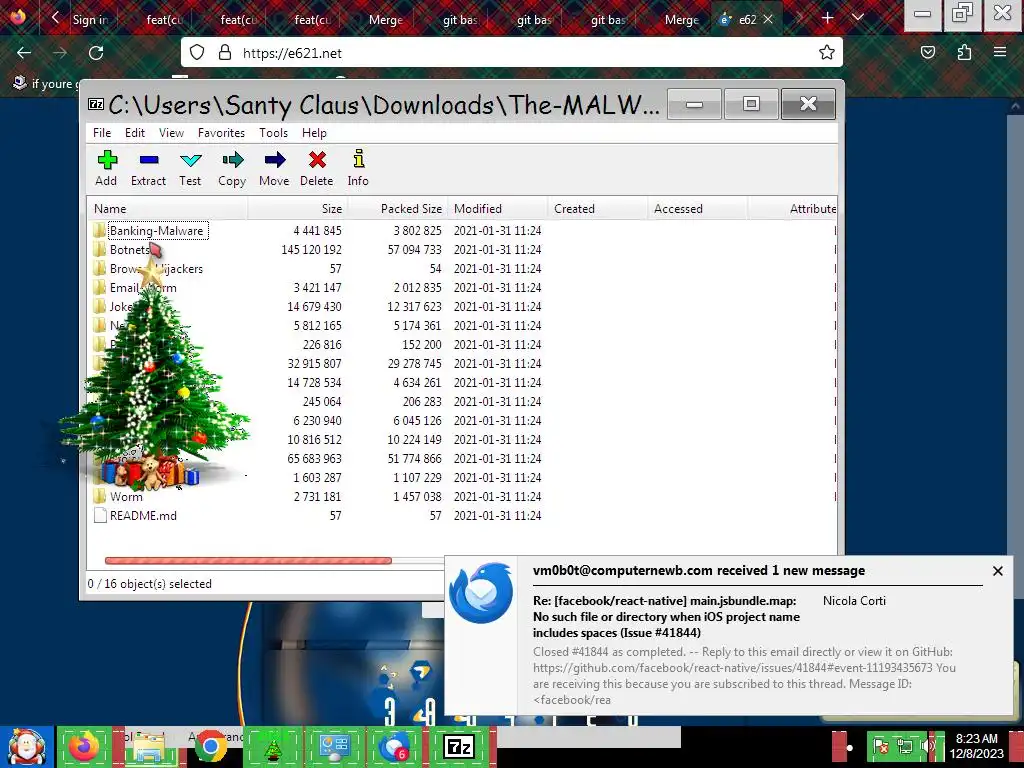The height and width of the screenshot is (768, 1024).
Task: Open the Favorites menu in 7-Zip
Action: (x=221, y=133)
